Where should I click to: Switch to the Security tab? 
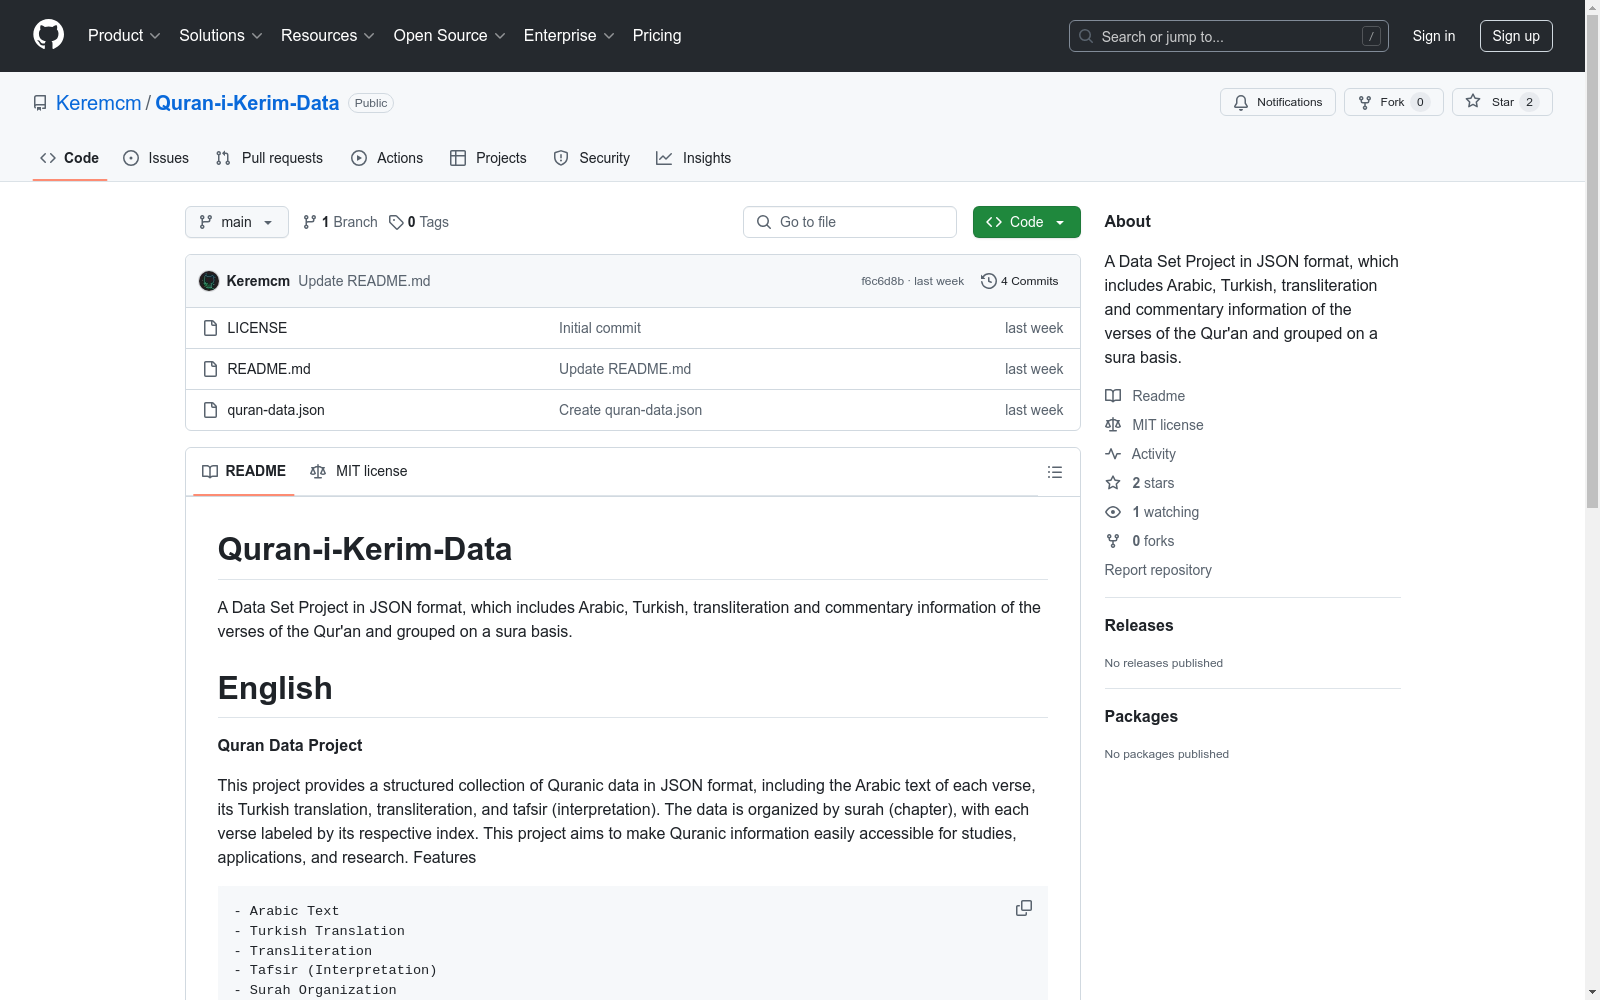pos(592,158)
